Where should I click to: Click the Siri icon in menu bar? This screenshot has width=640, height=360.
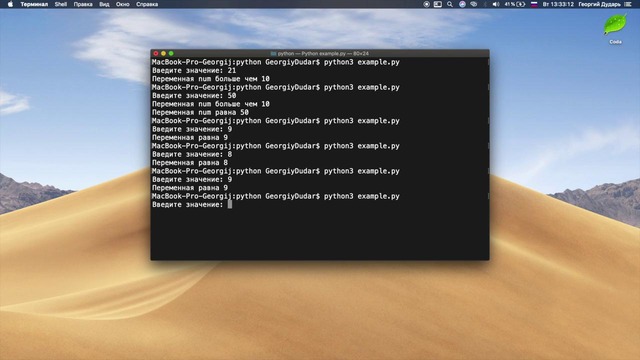pyautogui.click(x=462, y=4)
